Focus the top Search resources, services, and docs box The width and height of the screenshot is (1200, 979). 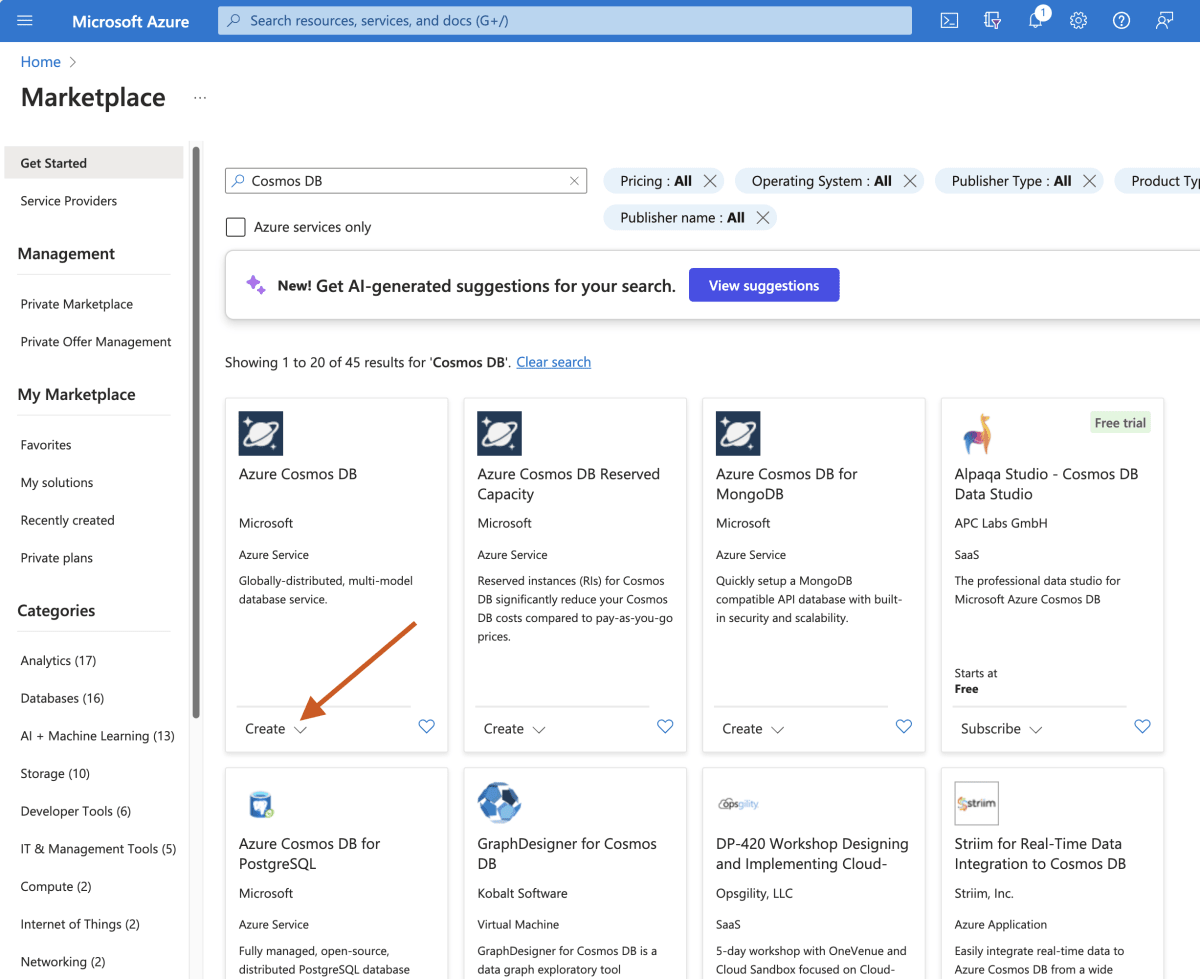click(x=565, y=20)
